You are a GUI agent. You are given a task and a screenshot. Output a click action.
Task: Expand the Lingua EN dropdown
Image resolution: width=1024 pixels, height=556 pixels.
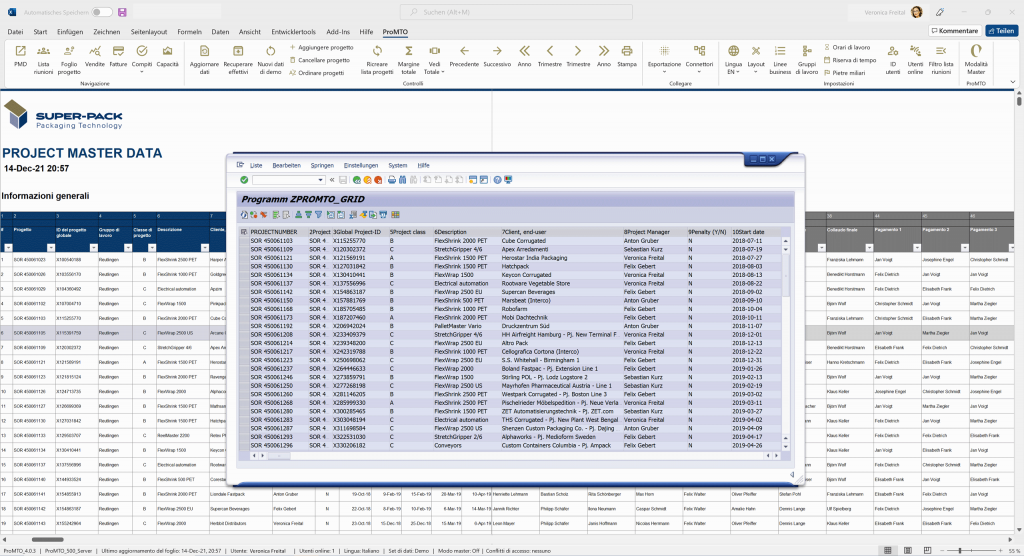pyautogui.click(x=733, y=72)
